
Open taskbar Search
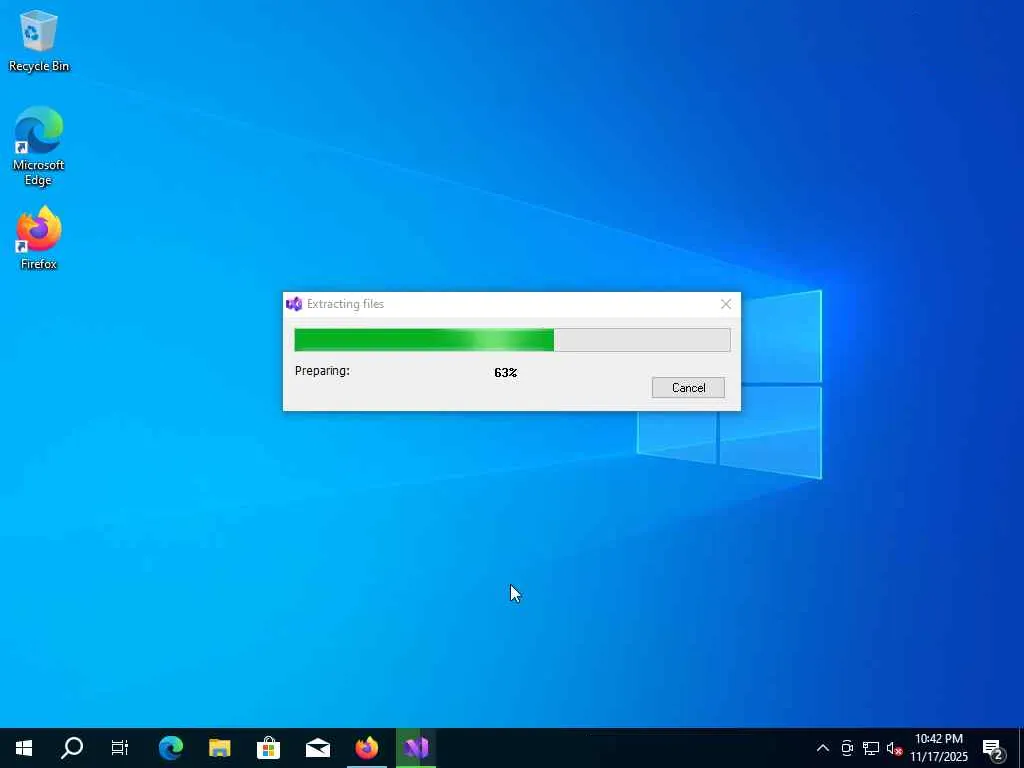click(x=72, y=748)
